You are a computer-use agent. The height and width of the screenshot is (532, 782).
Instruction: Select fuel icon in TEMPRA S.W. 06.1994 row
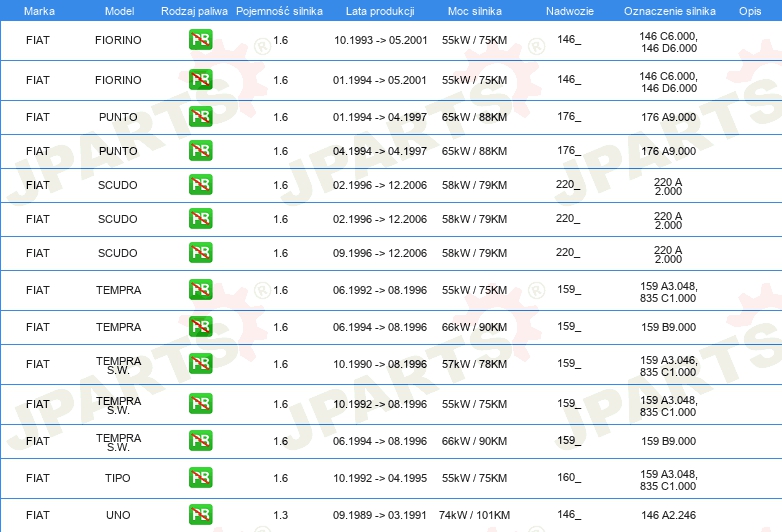click(200, 440)
